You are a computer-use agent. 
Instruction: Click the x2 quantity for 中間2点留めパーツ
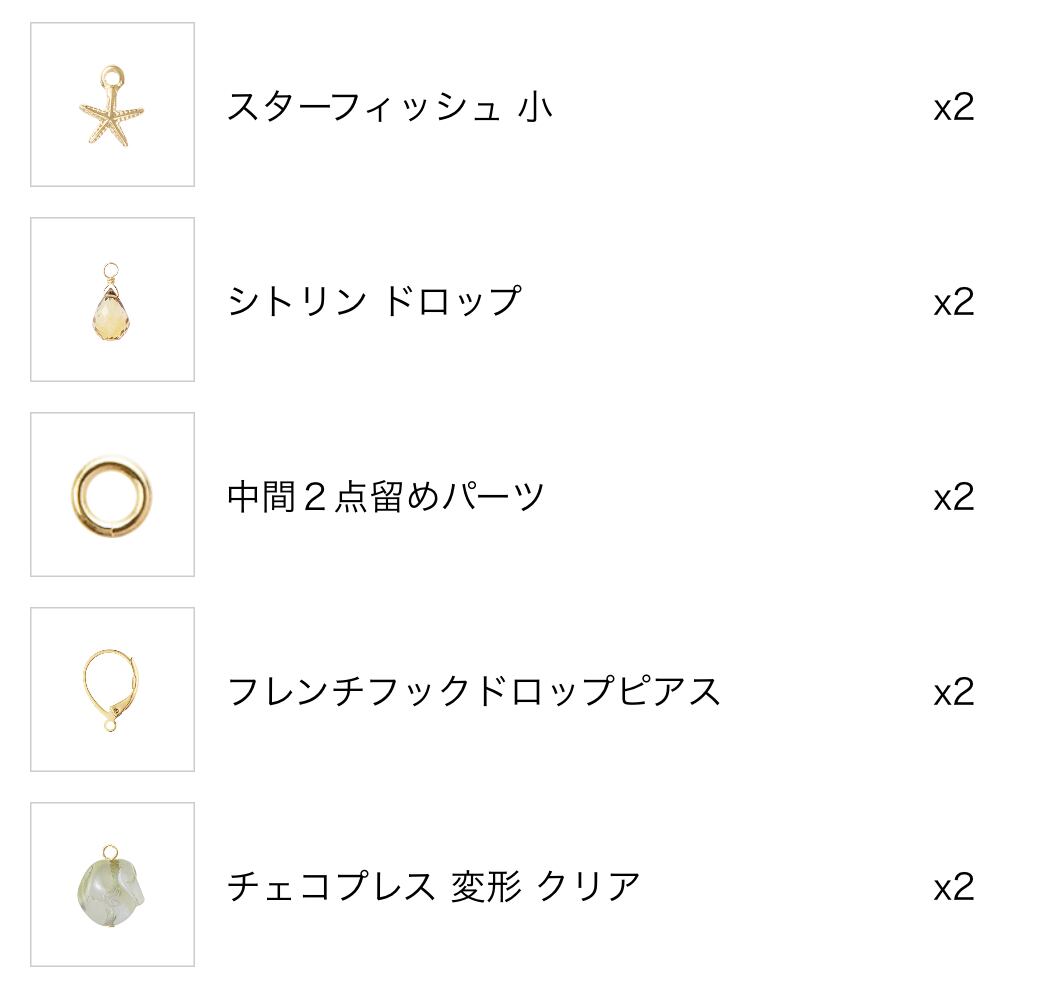point(953,497)
